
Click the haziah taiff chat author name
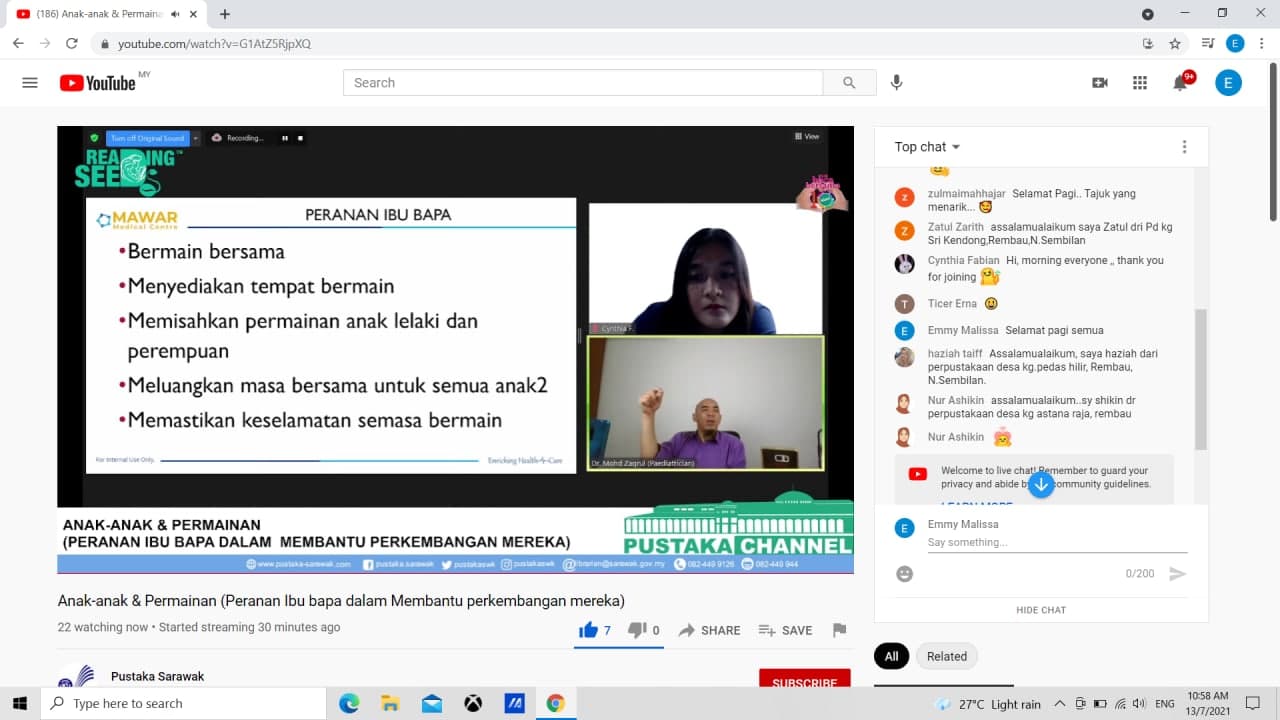[955, 353]
